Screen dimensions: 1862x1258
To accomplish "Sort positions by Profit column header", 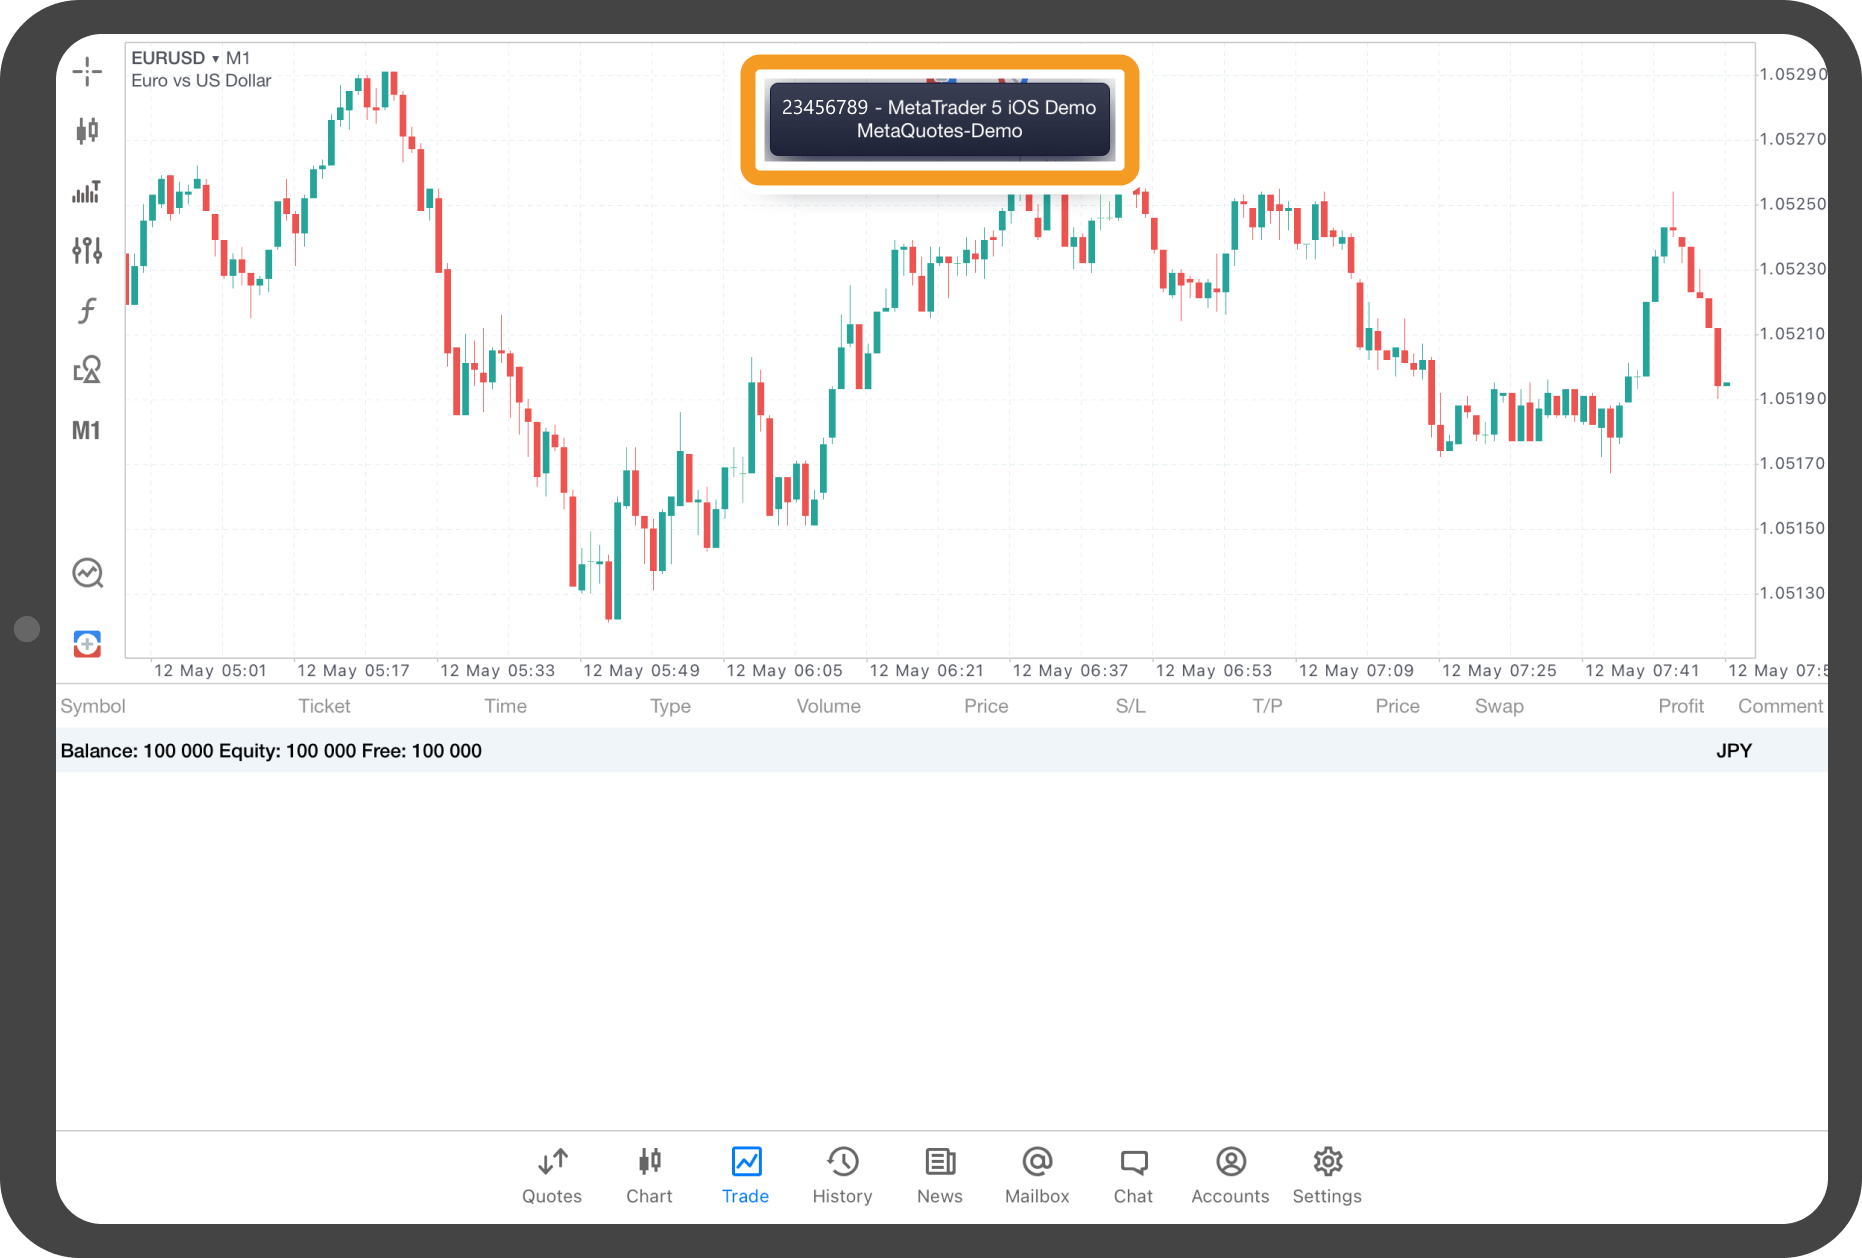I will coord(1680,706).
